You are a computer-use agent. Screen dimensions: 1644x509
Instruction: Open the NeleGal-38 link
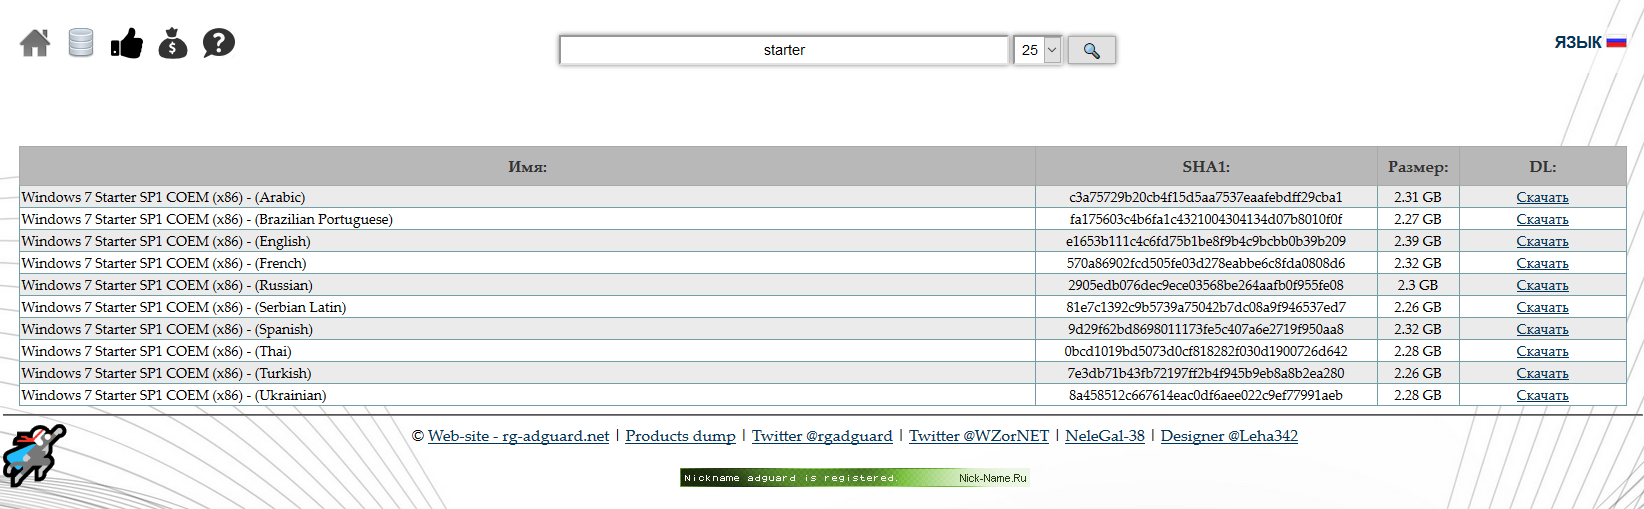(1105, 436)
